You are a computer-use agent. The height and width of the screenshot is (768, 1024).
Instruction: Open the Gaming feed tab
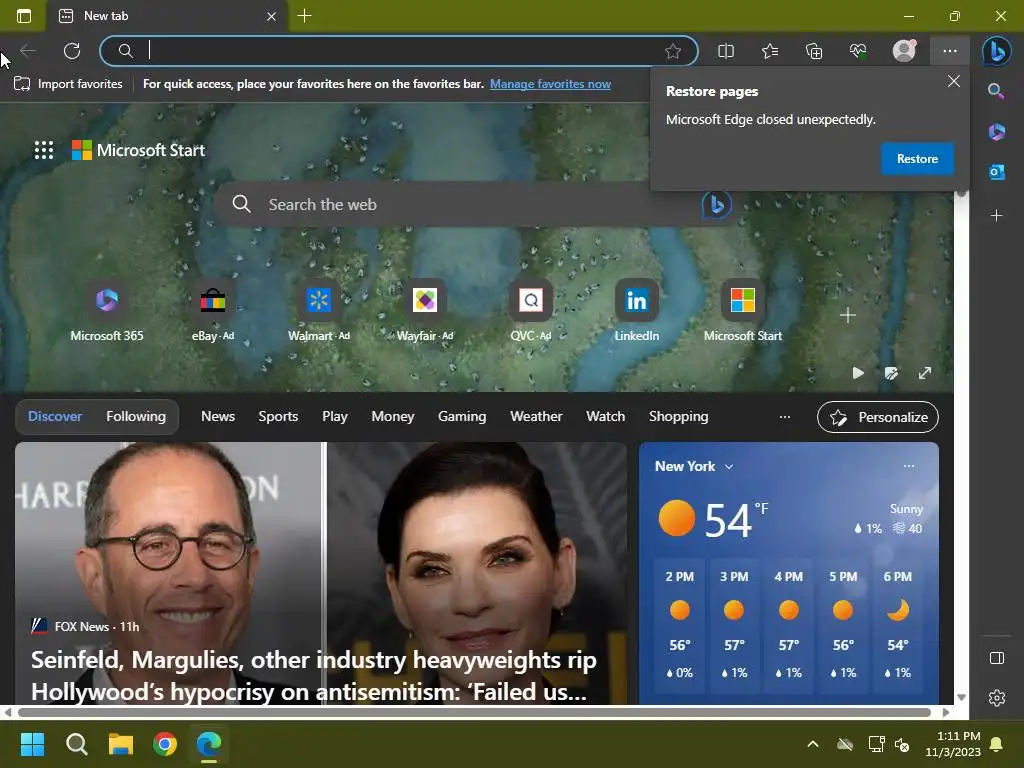coord(462,417)
